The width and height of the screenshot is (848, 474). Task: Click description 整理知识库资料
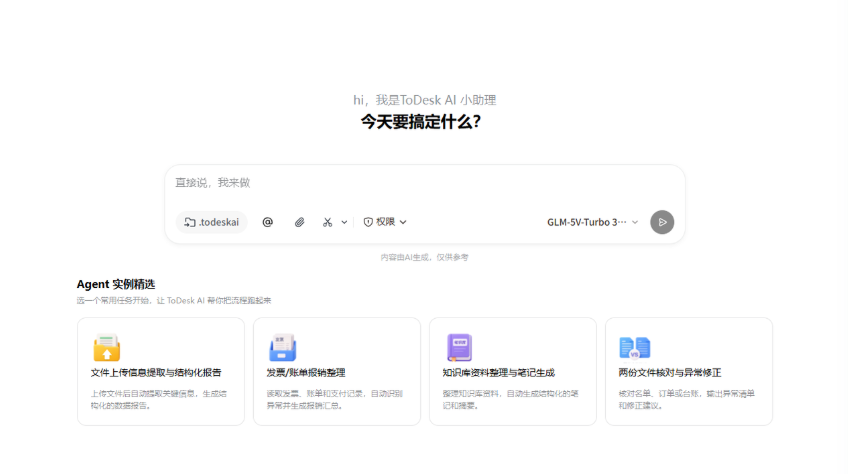(511, 399)
